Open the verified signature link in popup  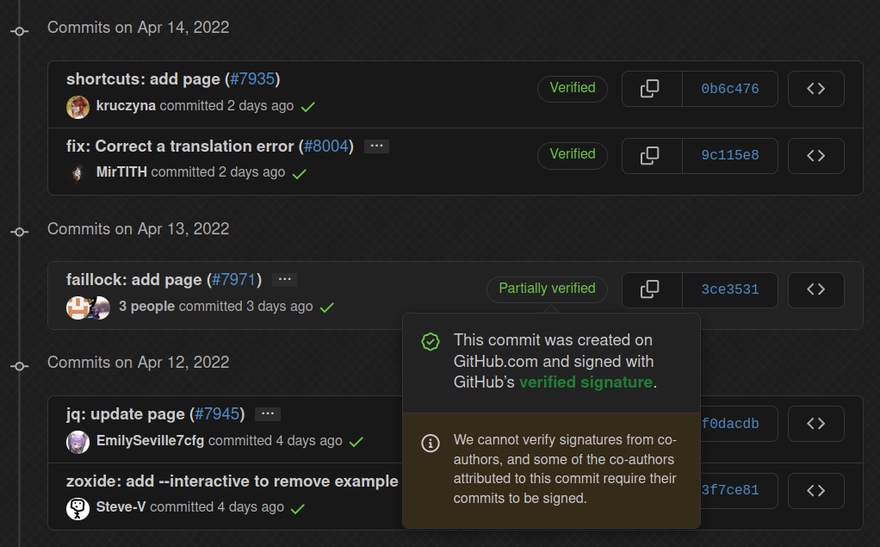[585, 382]
